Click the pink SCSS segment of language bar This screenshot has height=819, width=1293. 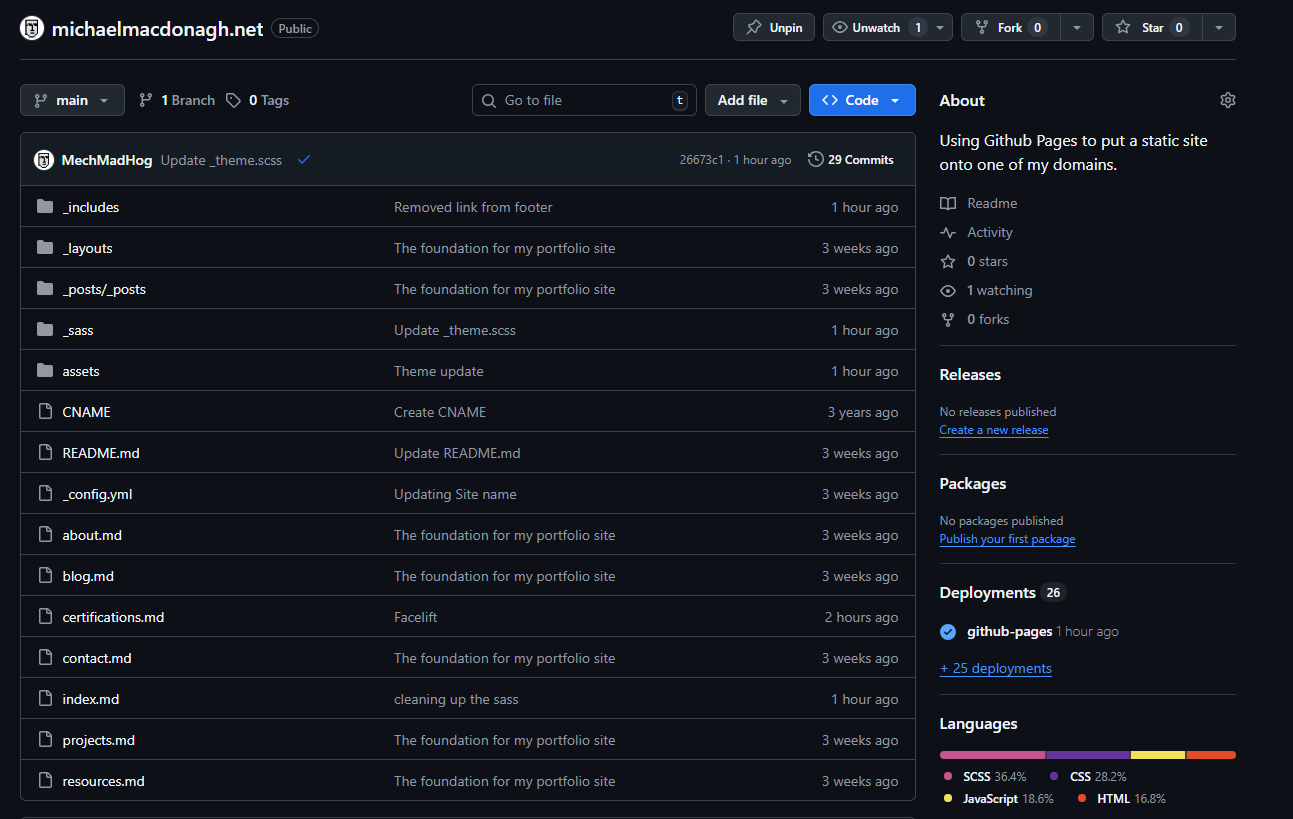point(992,755)
